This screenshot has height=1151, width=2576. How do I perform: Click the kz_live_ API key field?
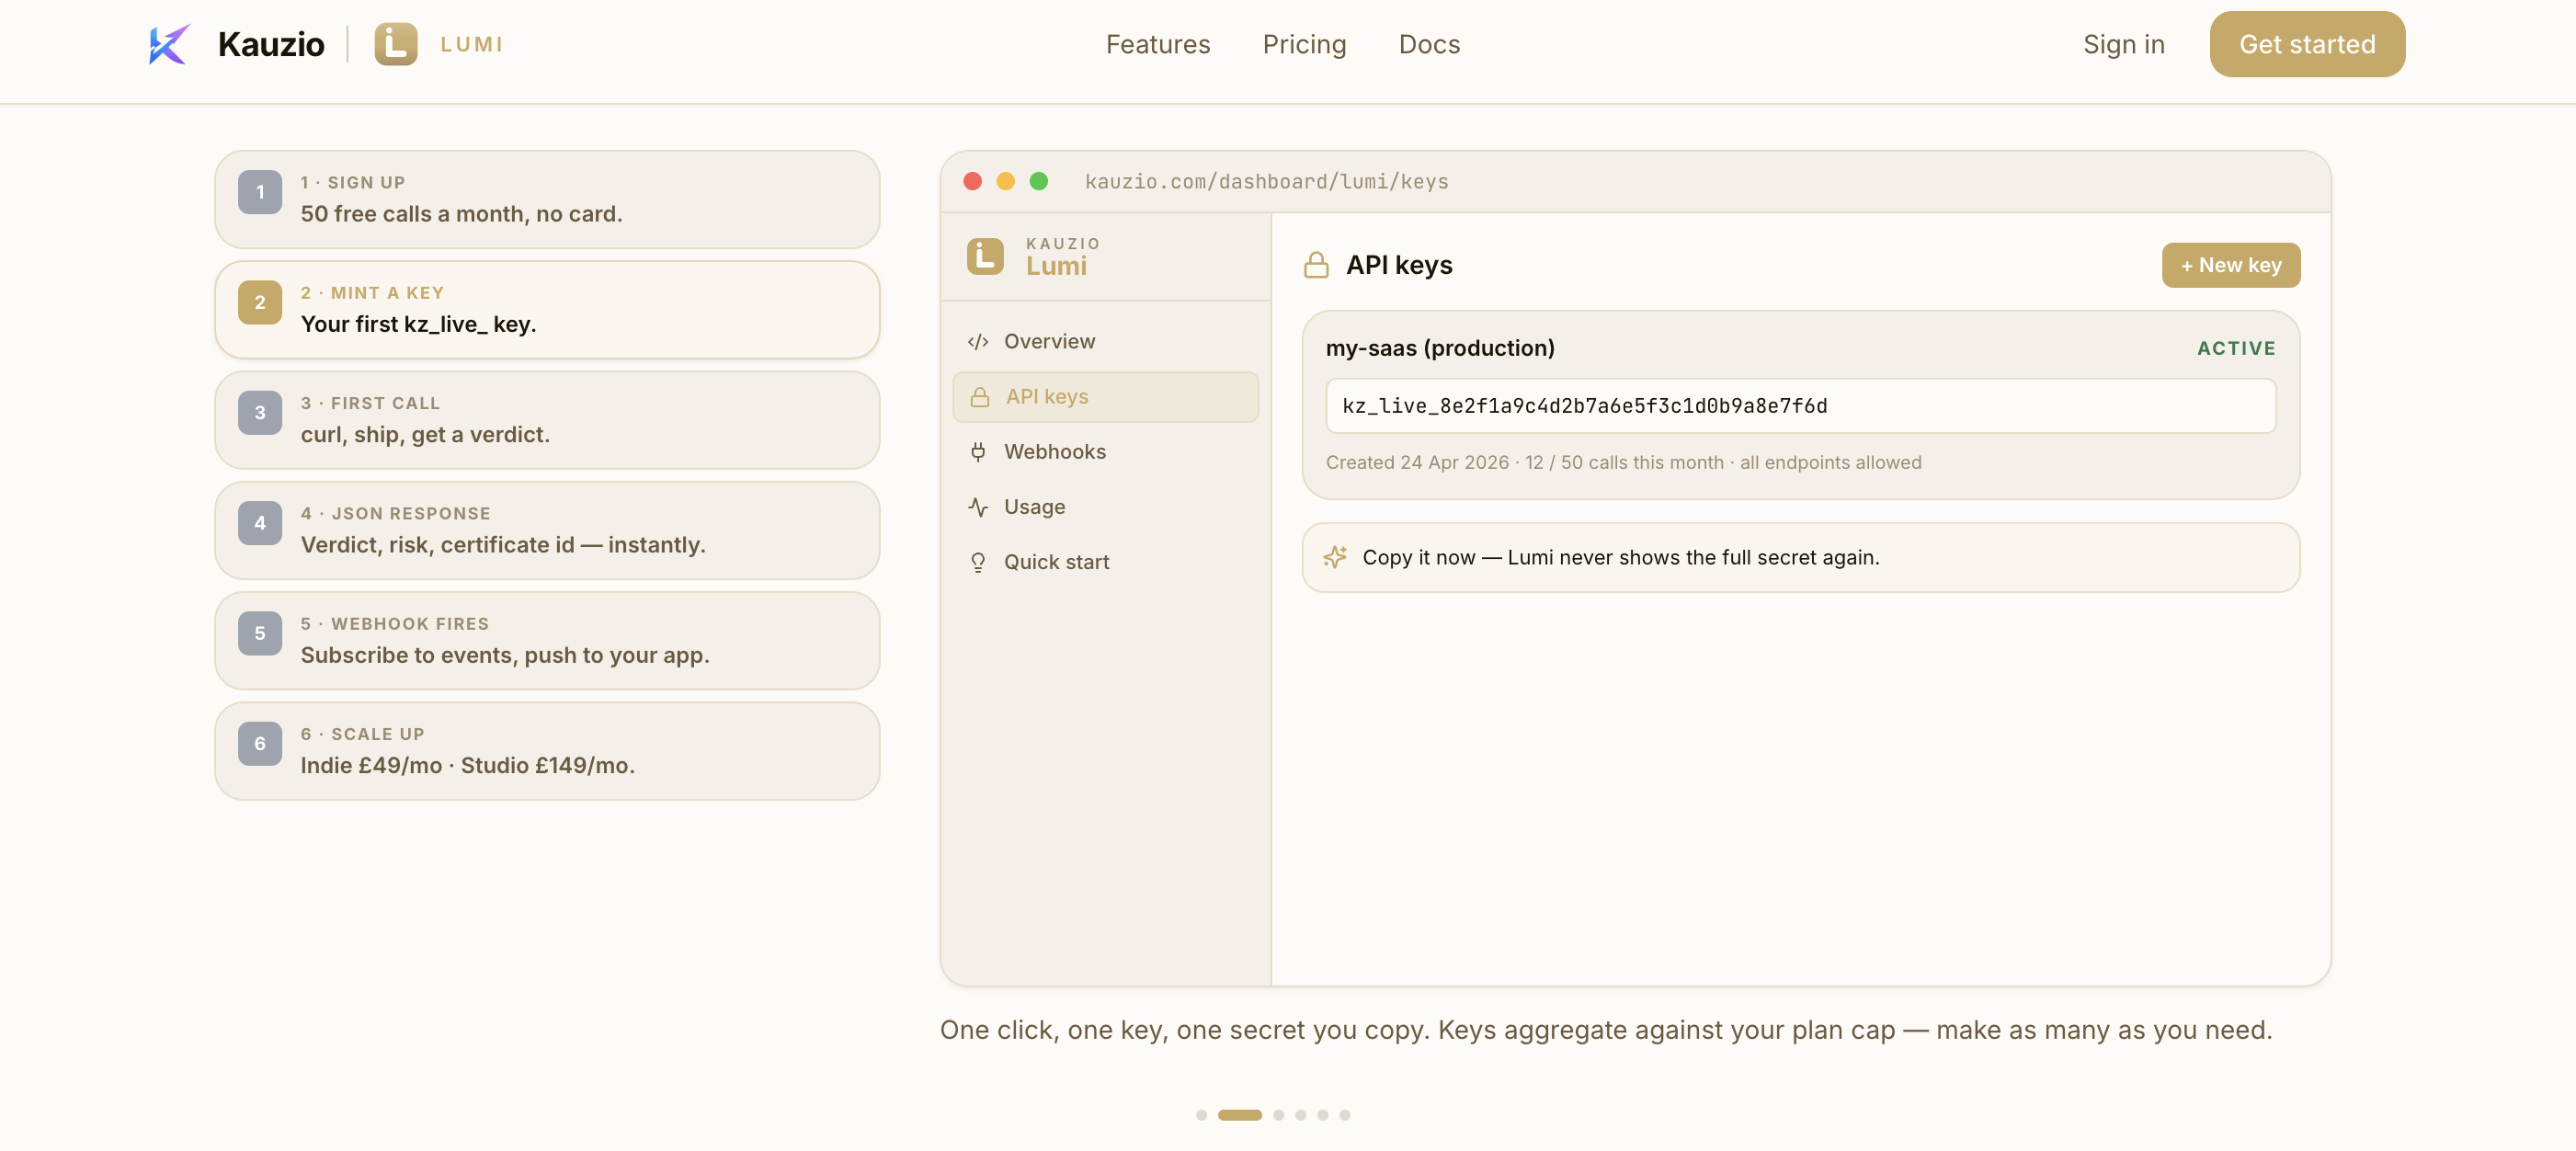click(1801, 406)
